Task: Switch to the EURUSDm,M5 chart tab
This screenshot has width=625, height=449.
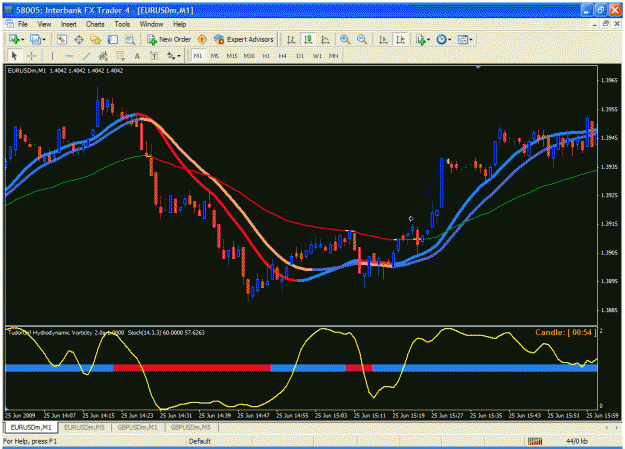Action: 84,427
